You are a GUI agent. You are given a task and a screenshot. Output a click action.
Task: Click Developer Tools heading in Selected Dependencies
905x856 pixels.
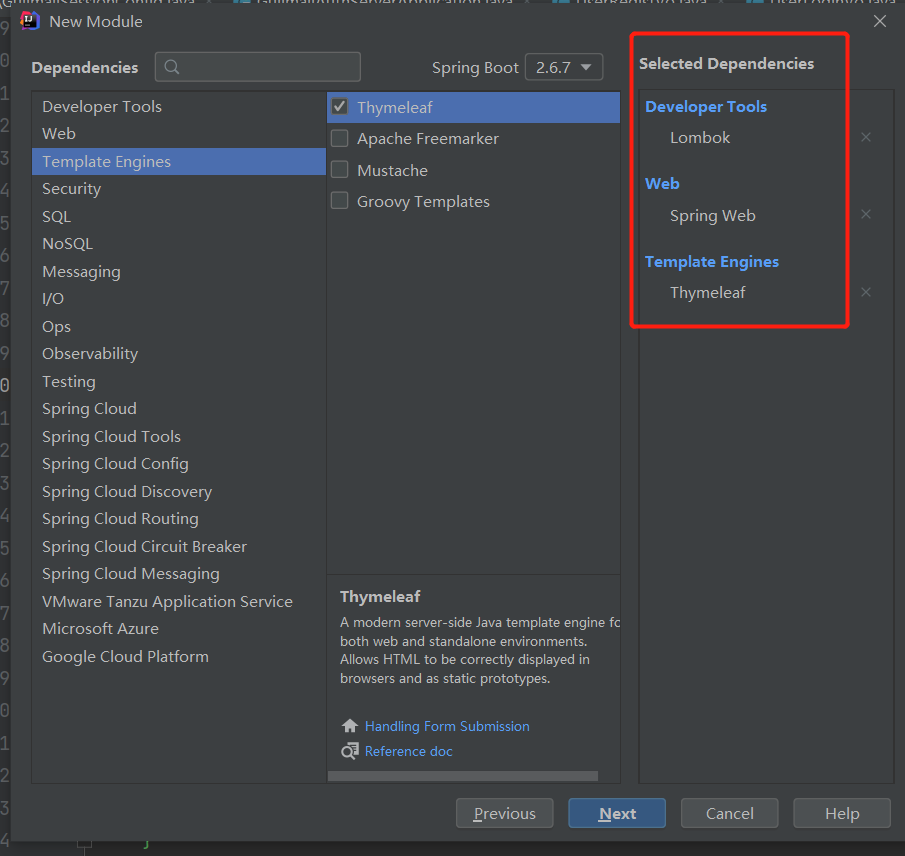tap(706, 106)
